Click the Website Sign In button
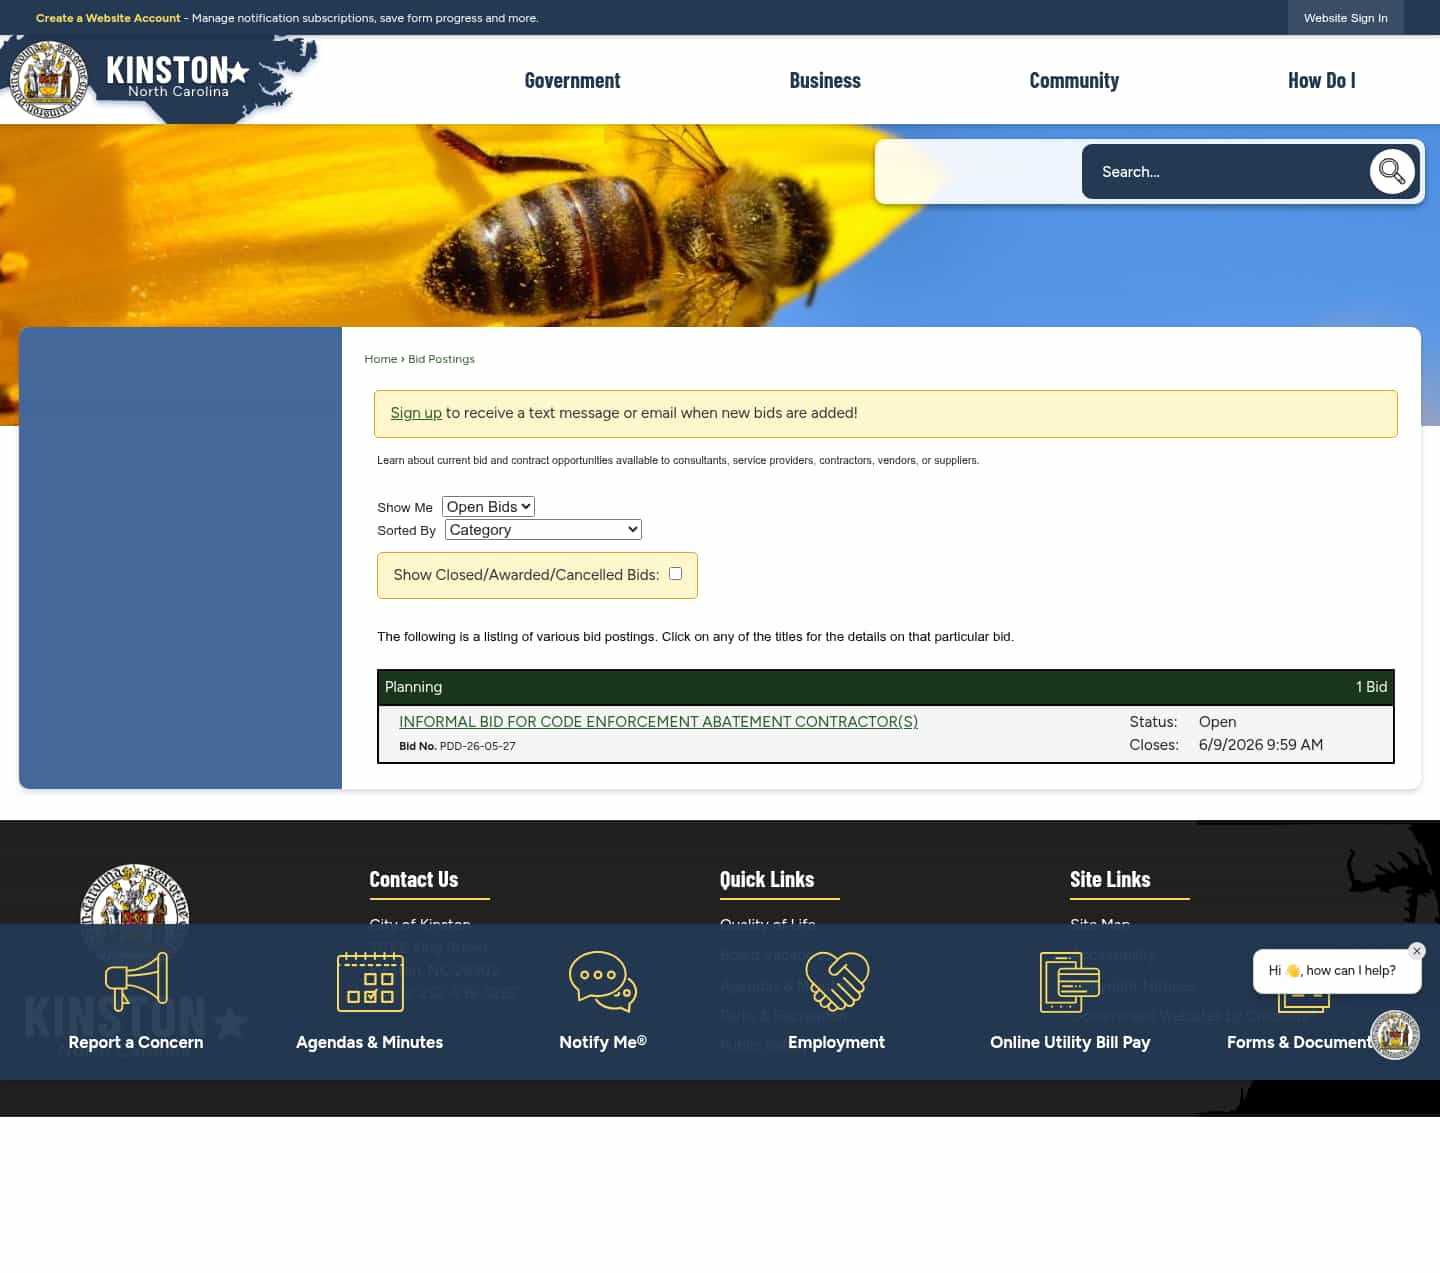This screenshot has height=1273, width=1440. 1345,18
